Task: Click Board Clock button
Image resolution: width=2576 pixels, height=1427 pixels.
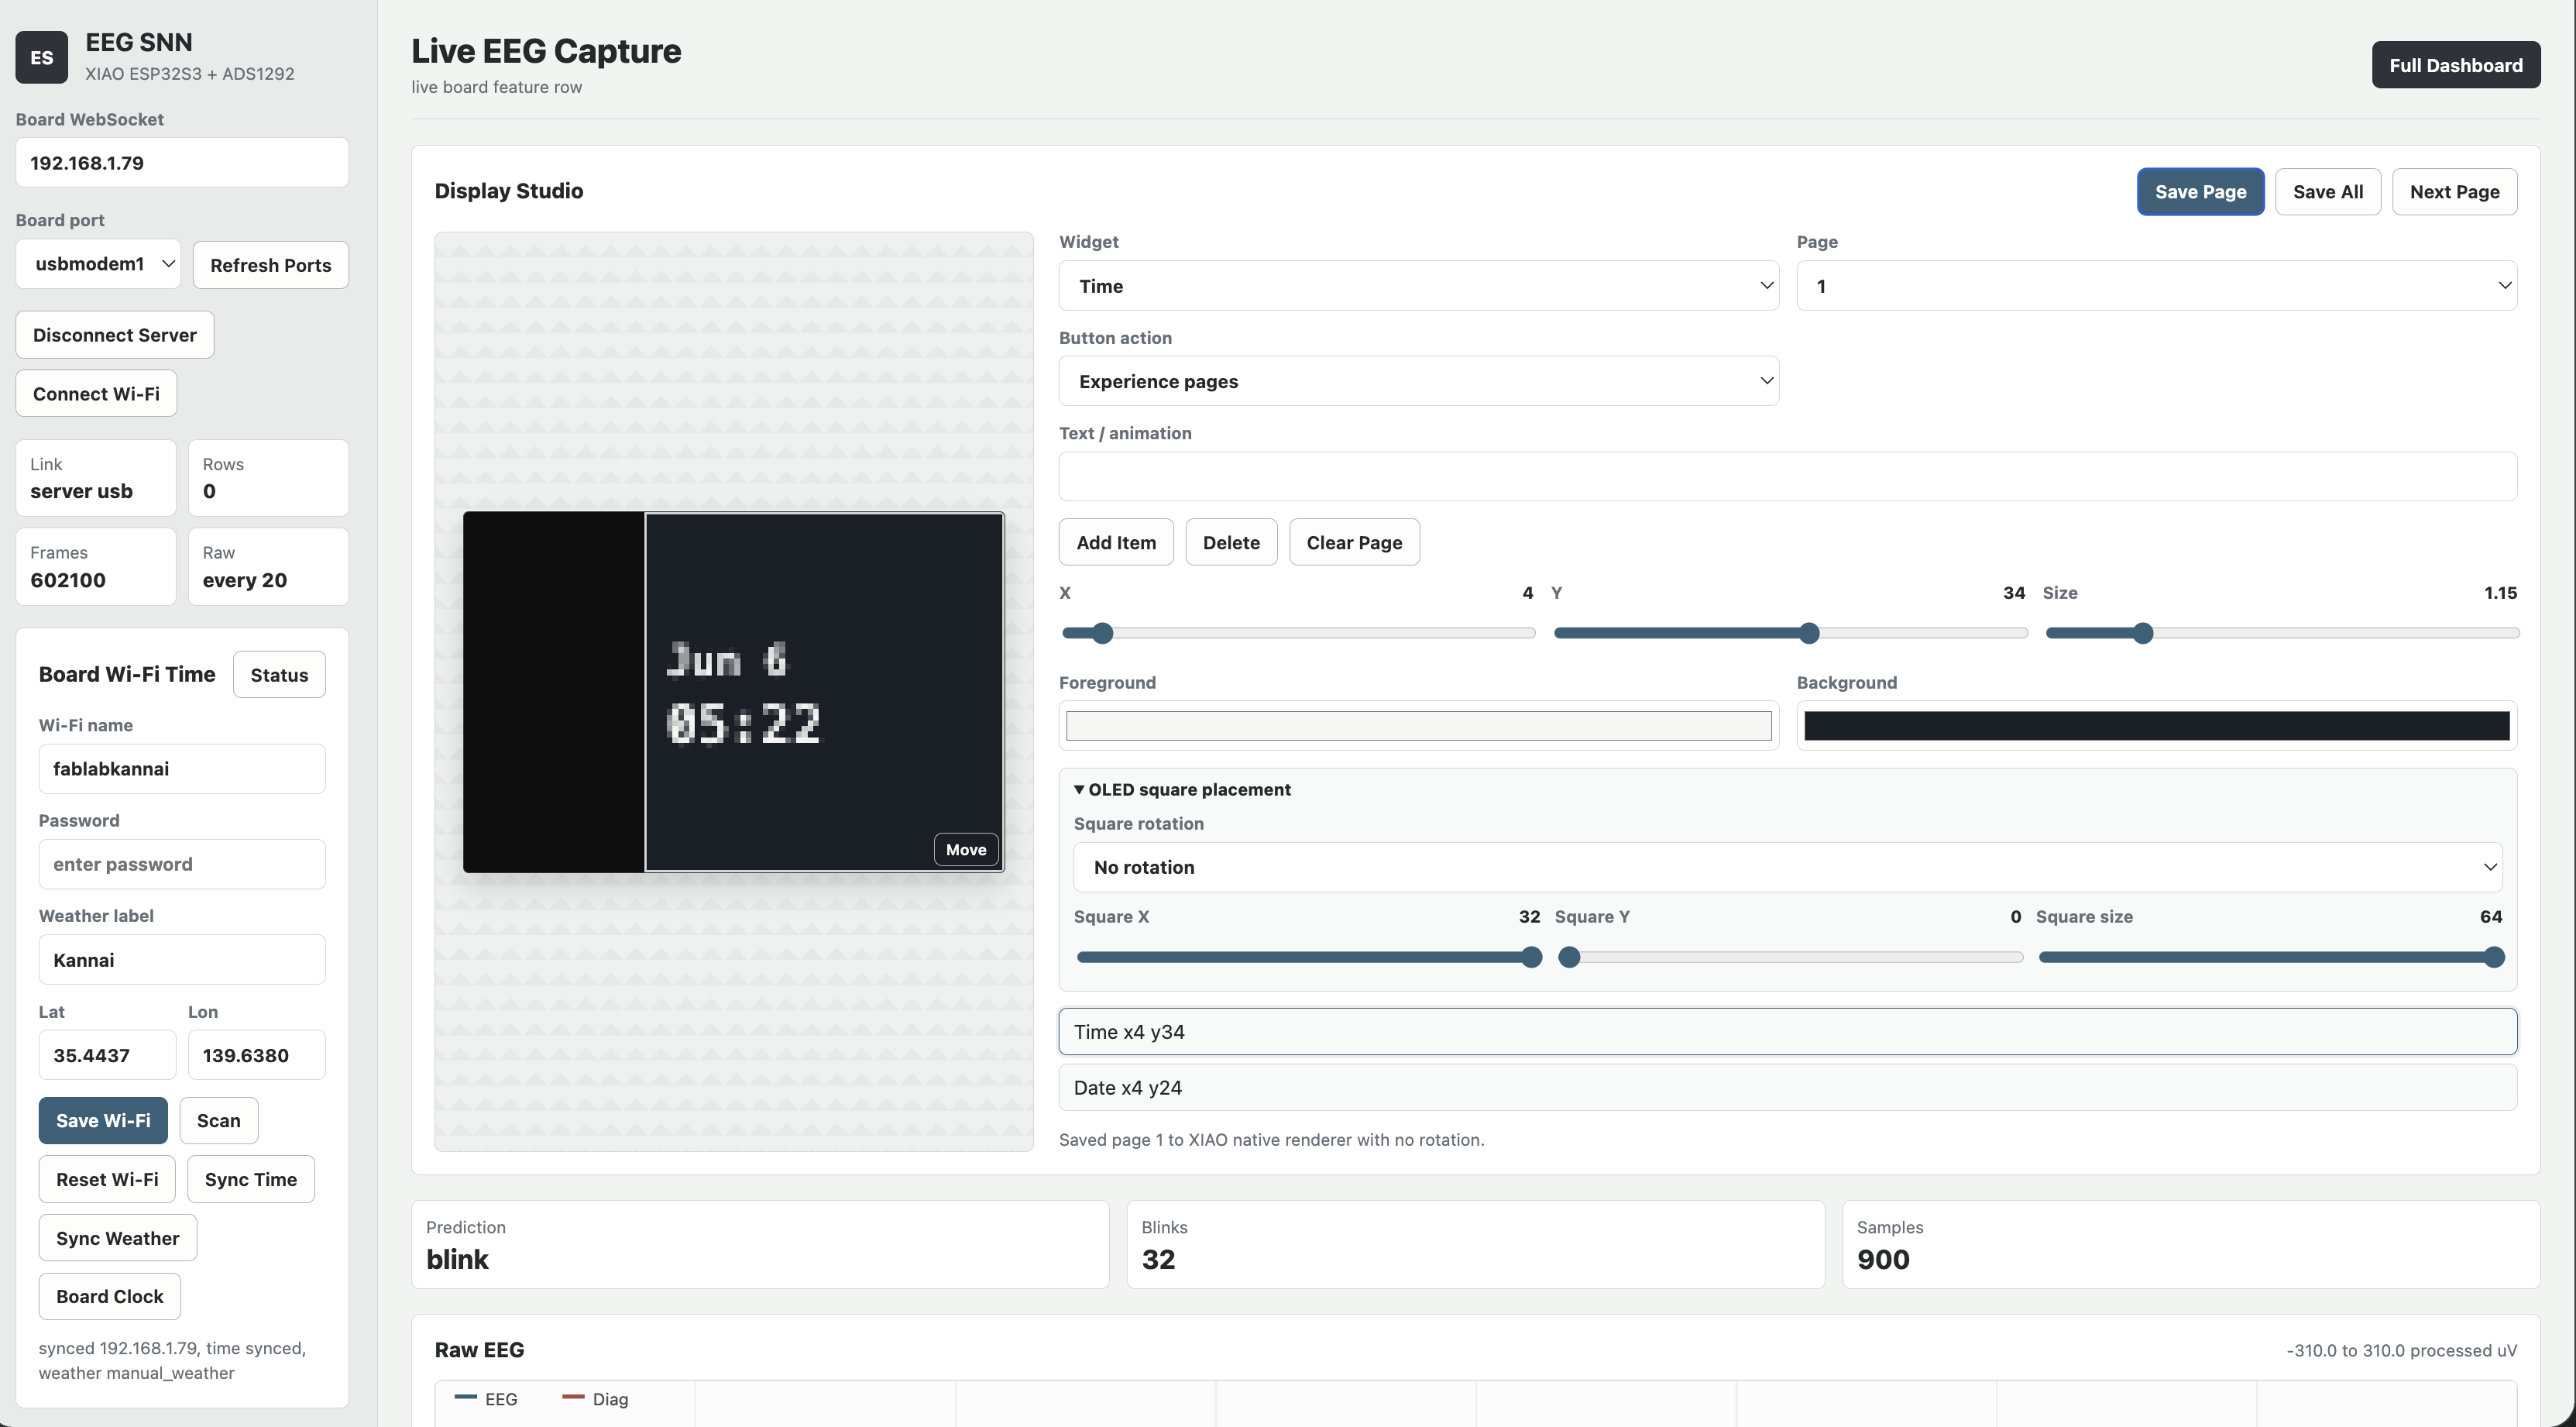Action: coord(109,1296)
